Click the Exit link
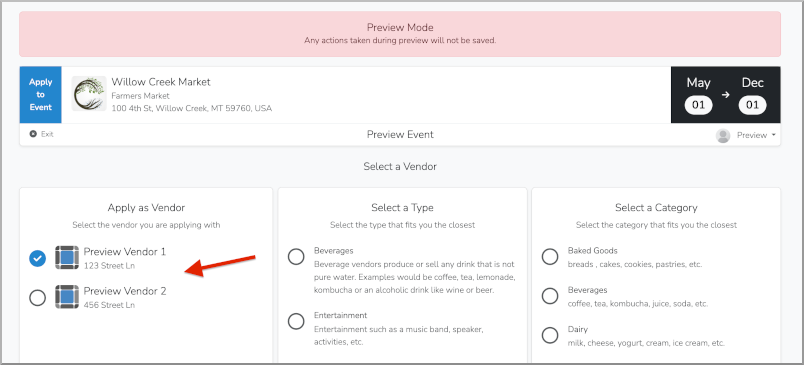Image resolution: width=804 pixels, height=365 pixels. click(42, 134)
